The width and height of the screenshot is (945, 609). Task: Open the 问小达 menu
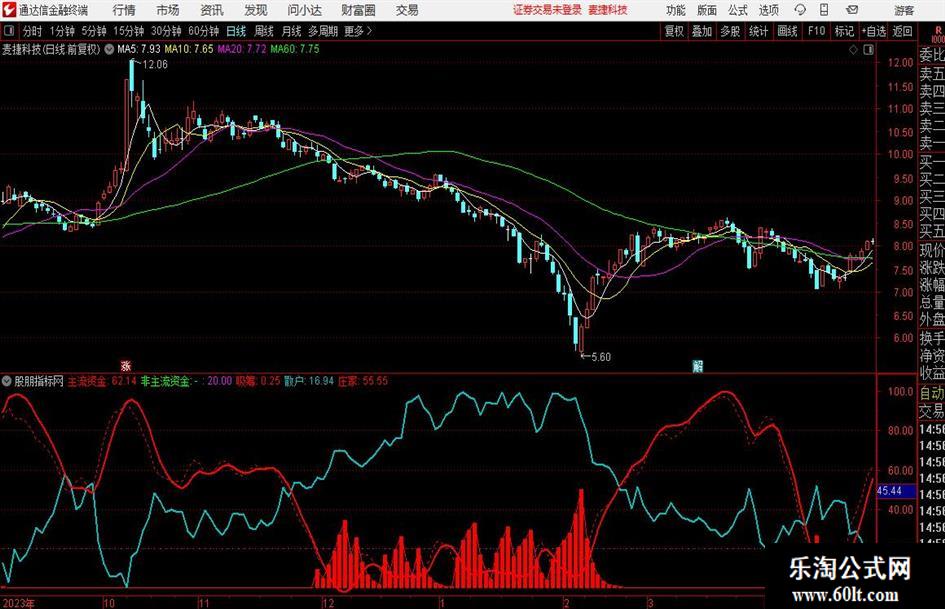click(305, 10)
